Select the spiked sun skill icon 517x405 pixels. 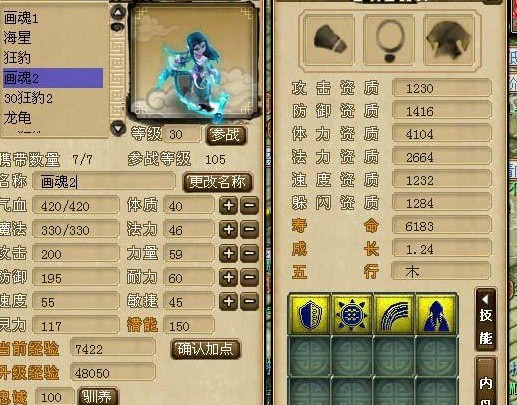pyautogui.click(x=352, y=314)
